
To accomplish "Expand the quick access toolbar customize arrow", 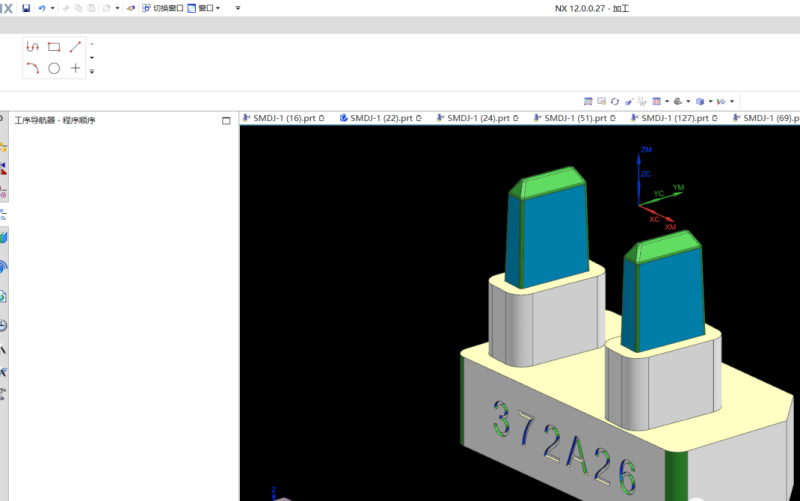I will click(x=238, y=8).
